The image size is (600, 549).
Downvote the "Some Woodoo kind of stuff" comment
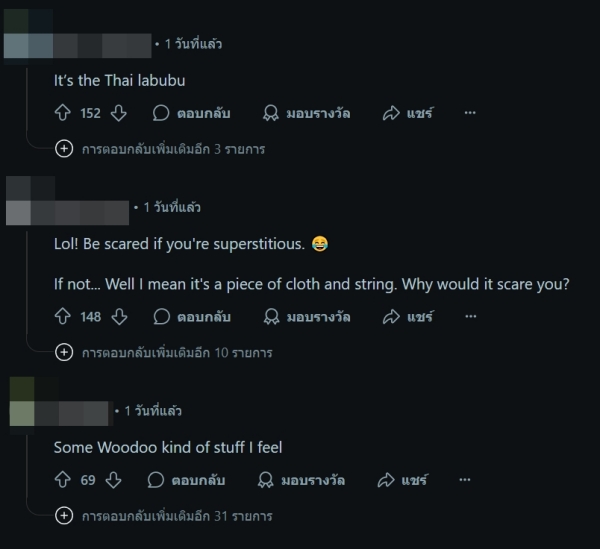click(113, 480)
